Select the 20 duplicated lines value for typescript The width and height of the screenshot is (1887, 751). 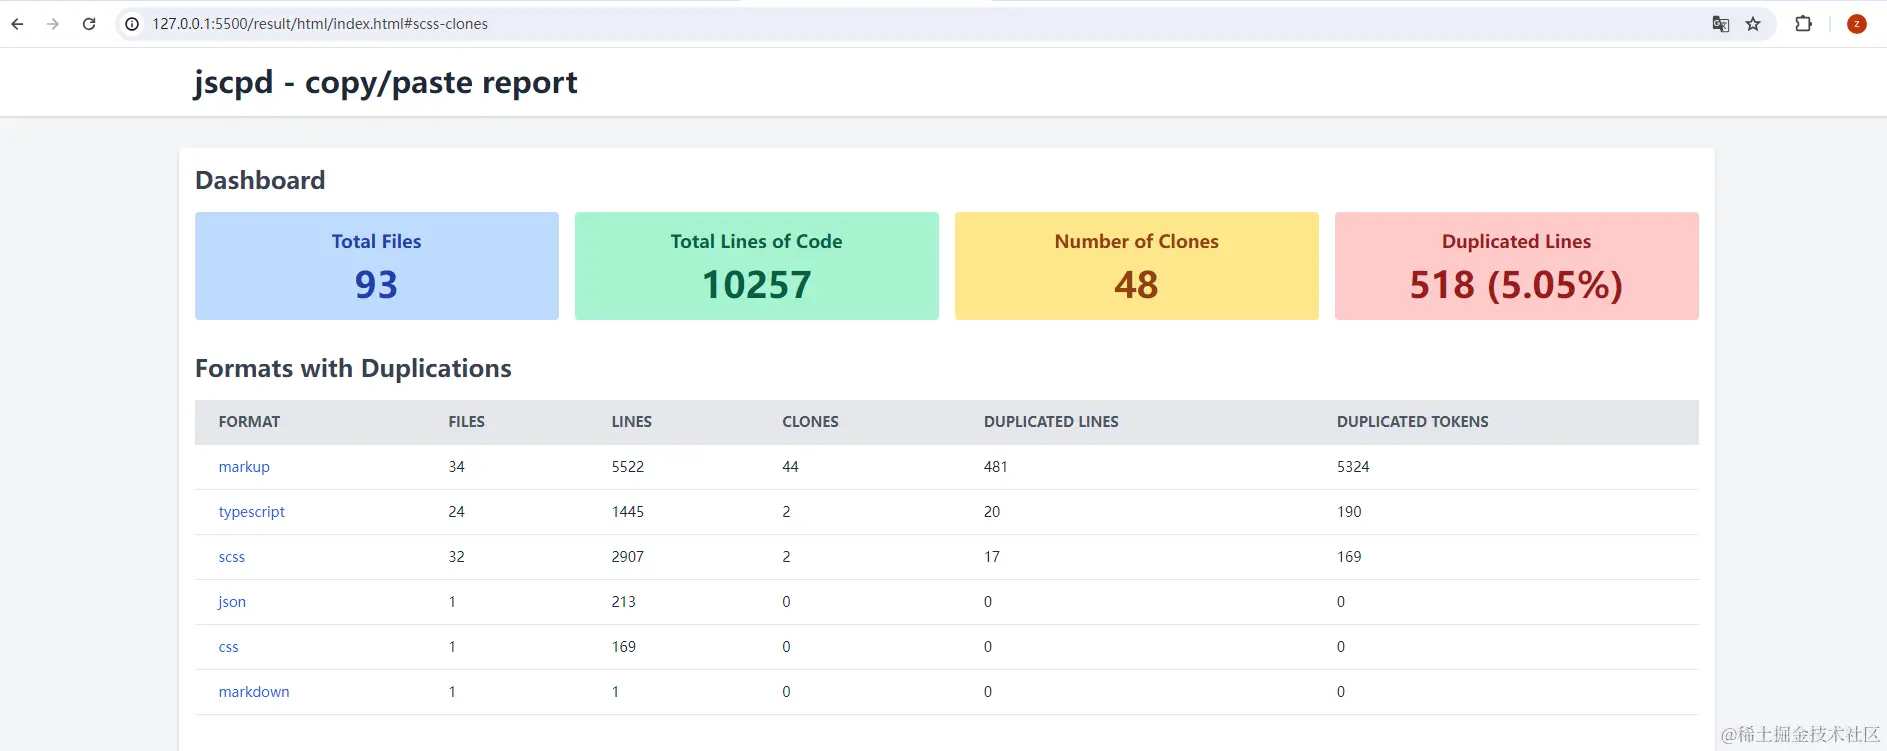coord(992,512)
